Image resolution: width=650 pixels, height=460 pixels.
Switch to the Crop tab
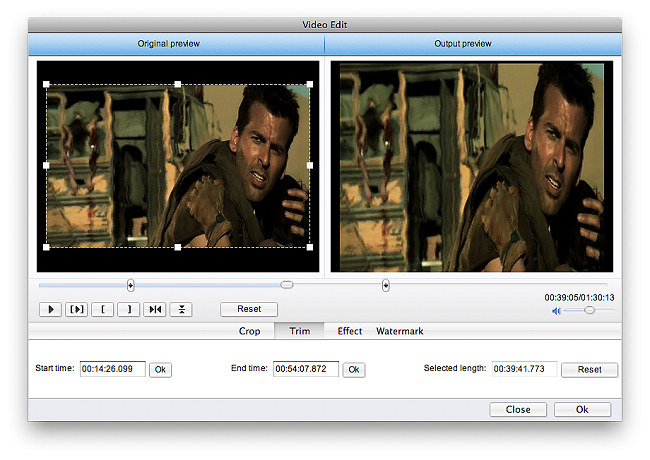(250, 331)
